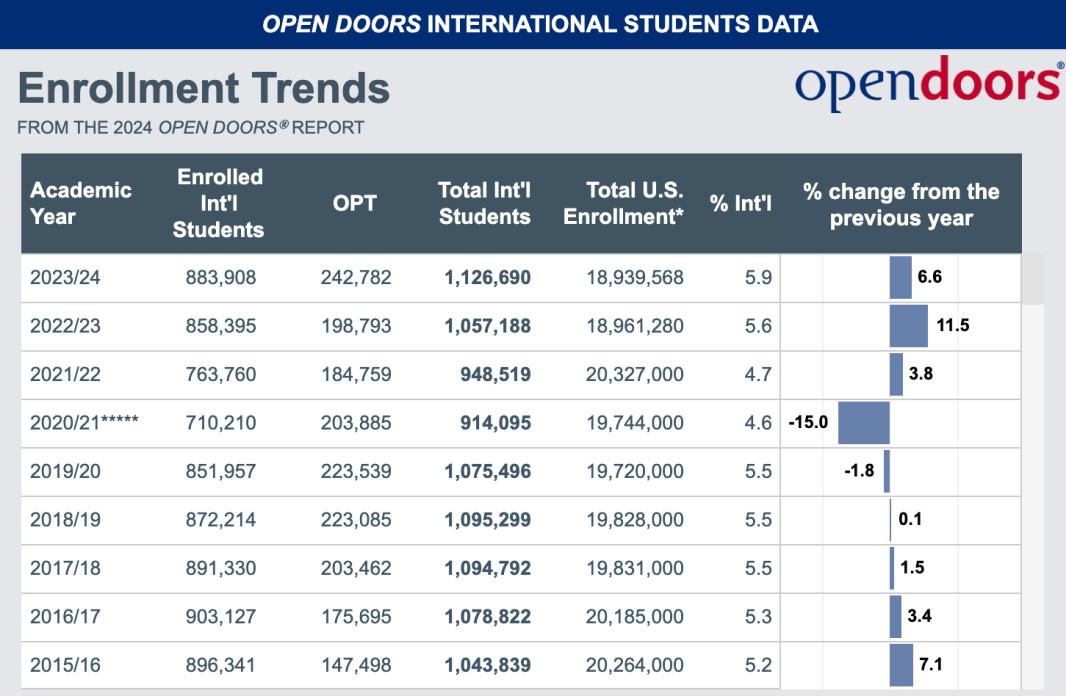The width and height of the screenshot is (1066, 696).
Task: Click the 11.5 percent change label
Action: pos(953,325)
